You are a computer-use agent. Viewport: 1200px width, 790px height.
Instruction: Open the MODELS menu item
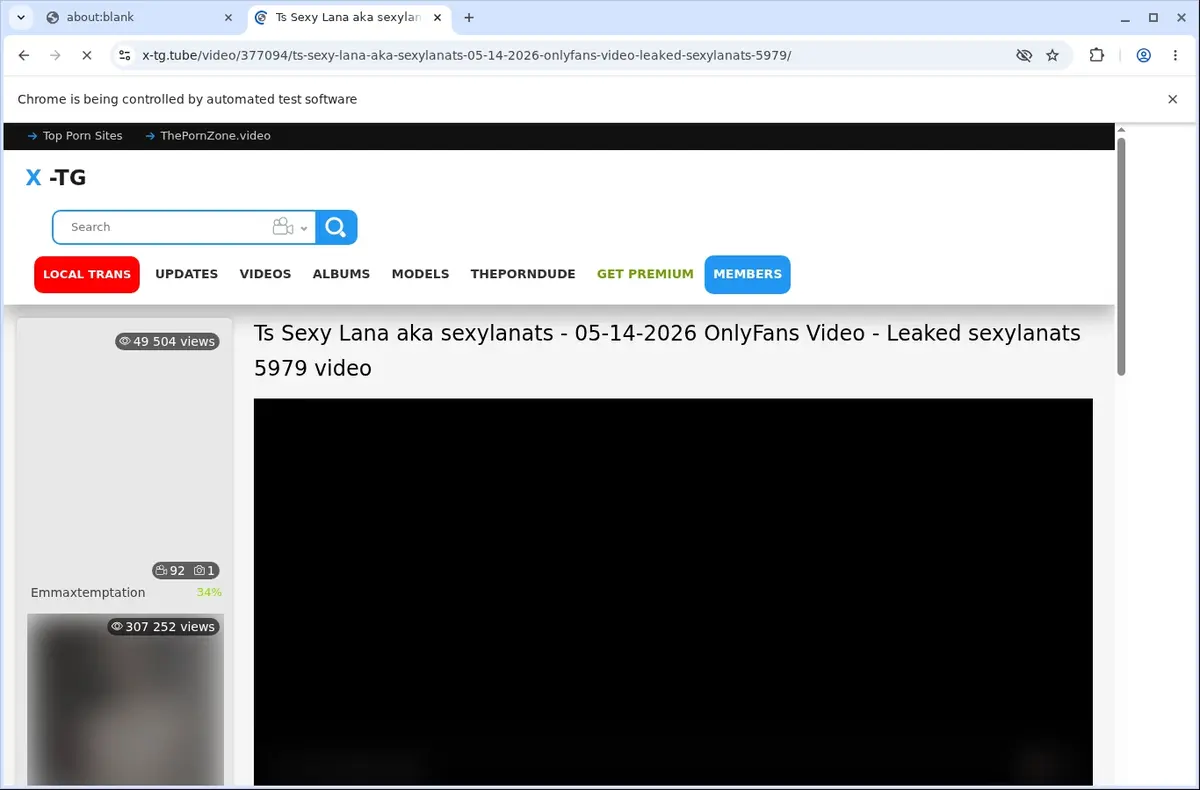tap(420, 274)
